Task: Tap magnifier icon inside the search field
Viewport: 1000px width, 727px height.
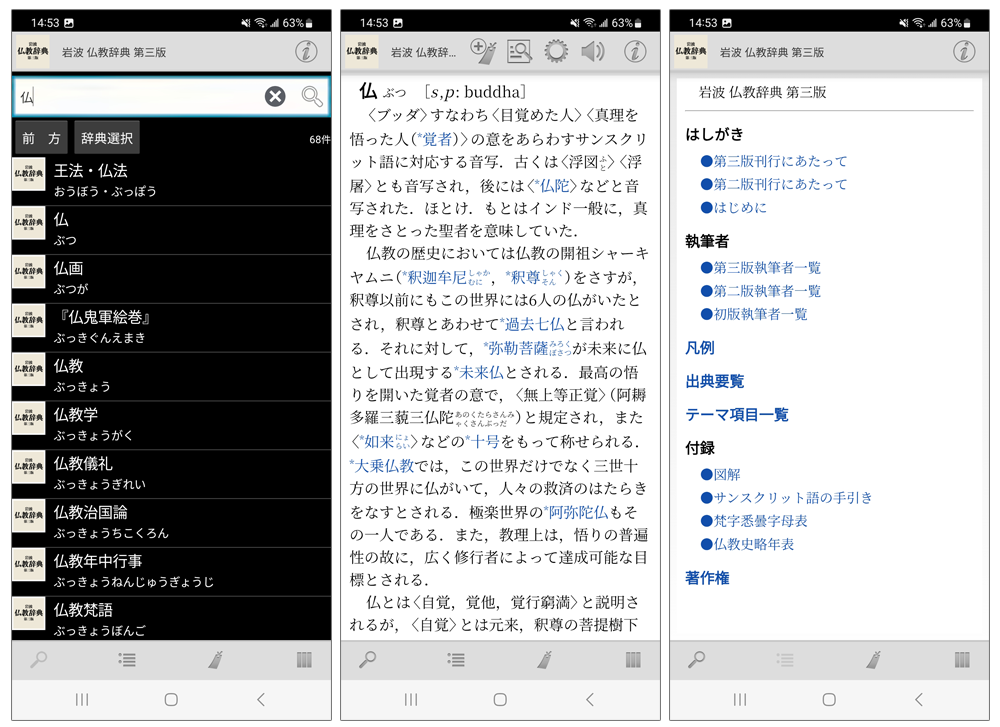Action: pyautogui.click(x=312, y=96)
